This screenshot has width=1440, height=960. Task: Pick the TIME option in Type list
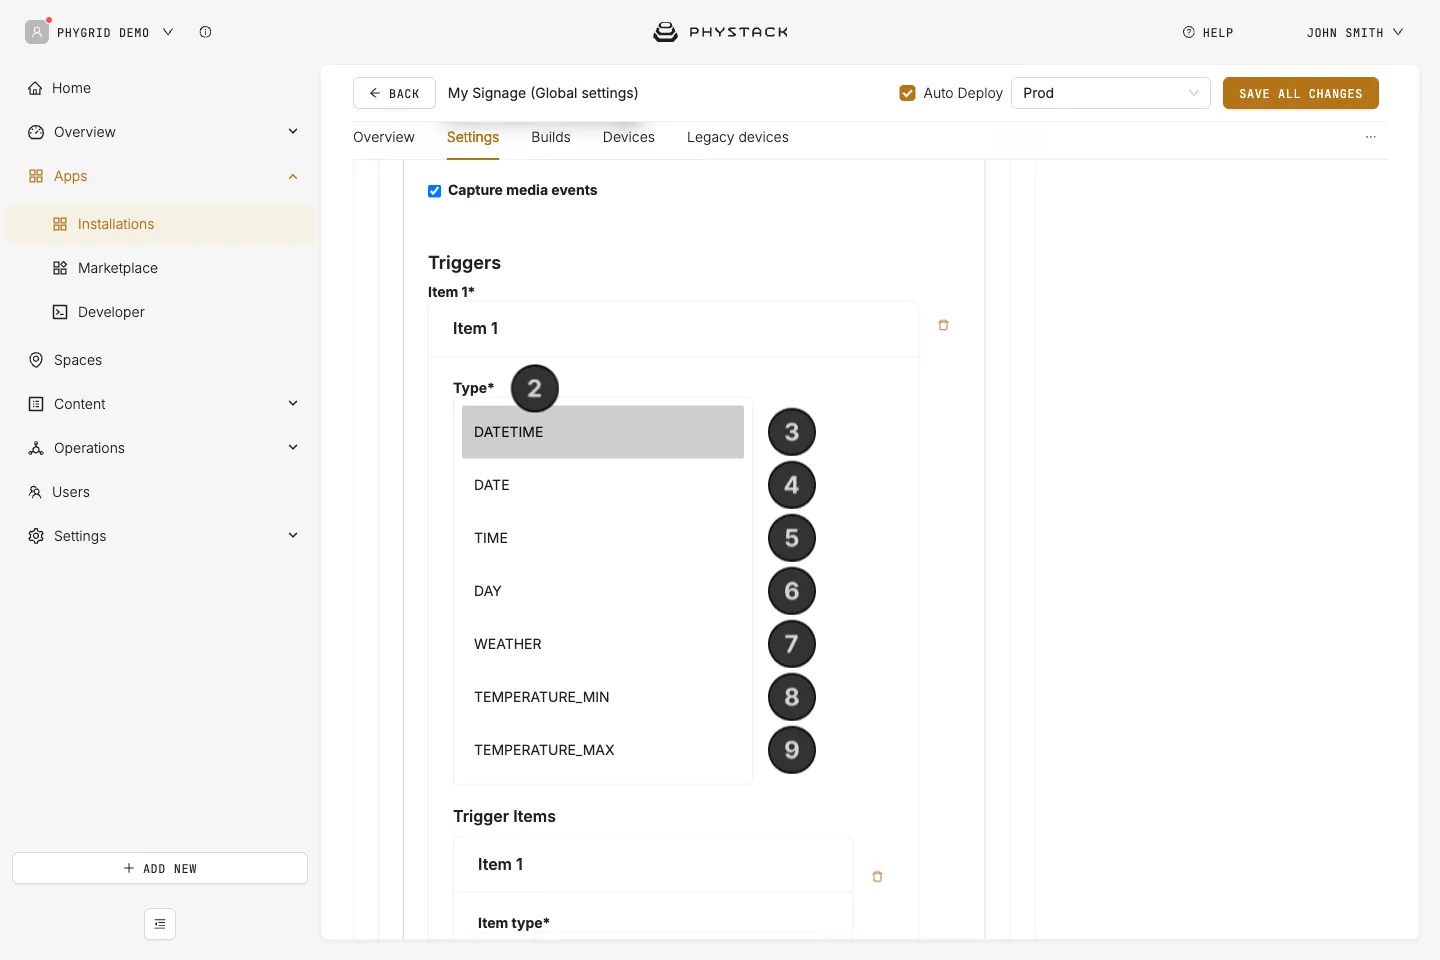(x=603, y=538)
